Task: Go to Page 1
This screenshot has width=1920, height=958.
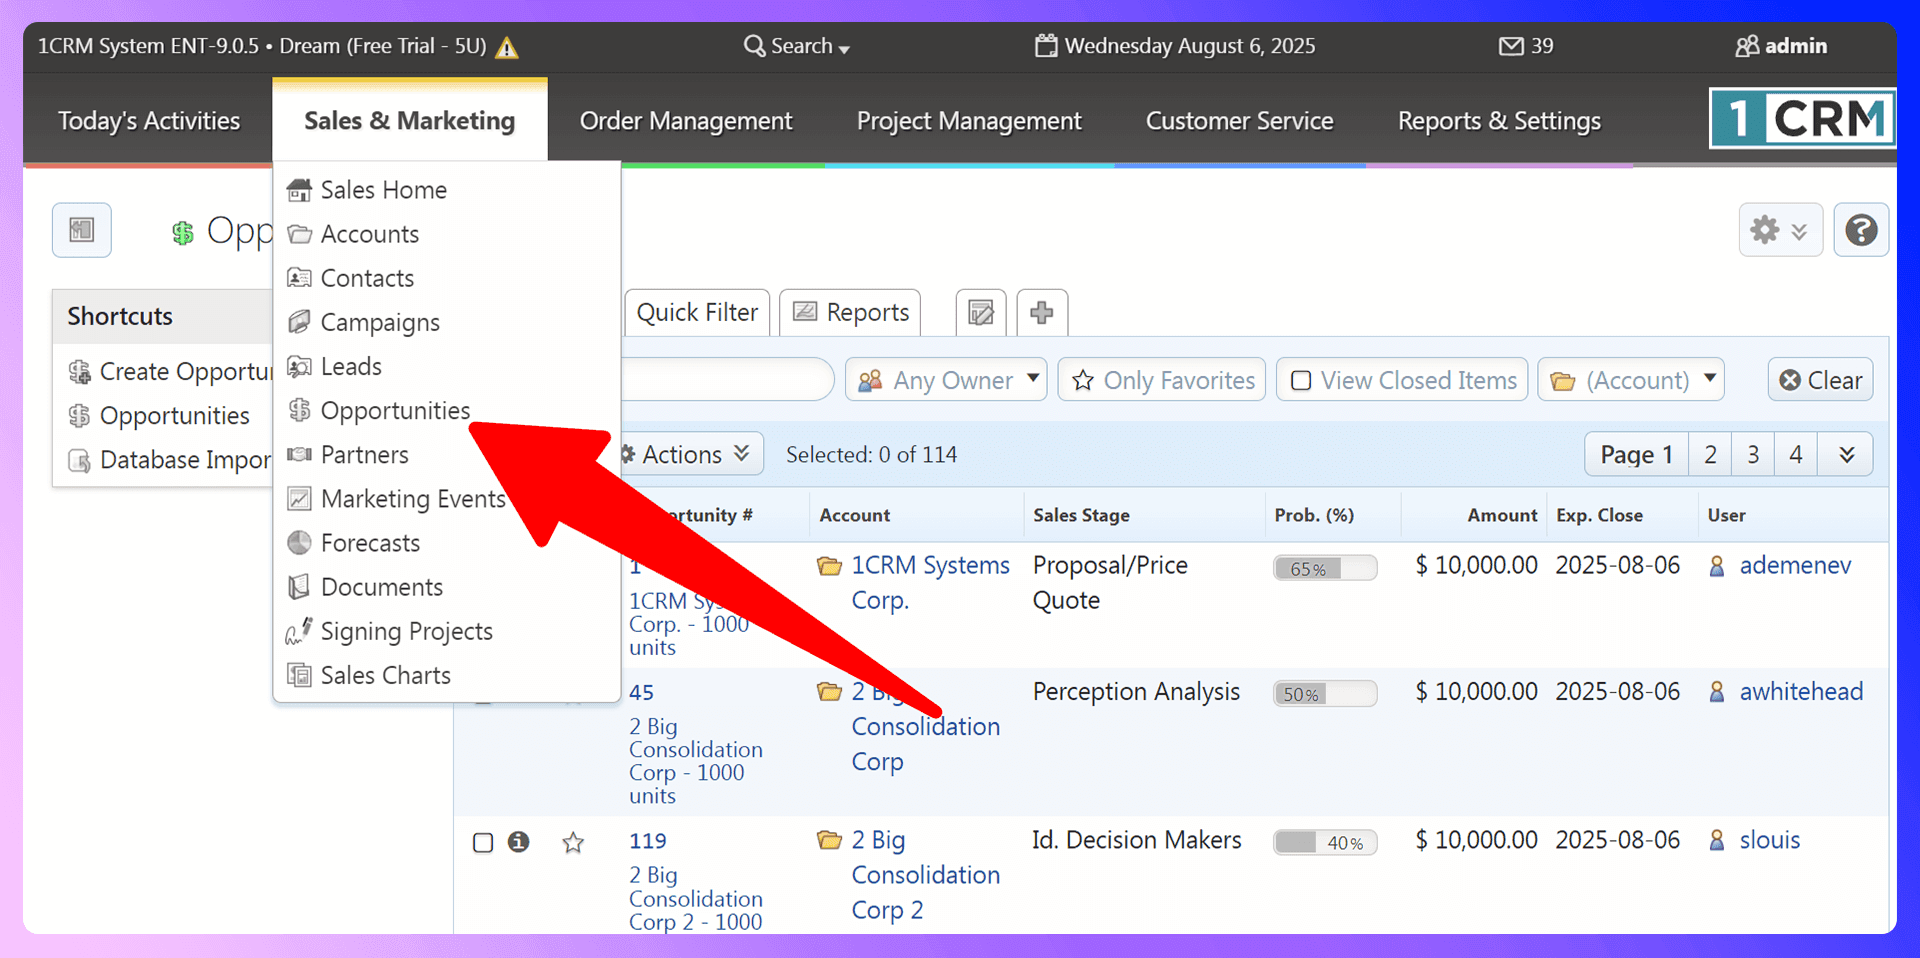Action: [x=1637, y=455]
